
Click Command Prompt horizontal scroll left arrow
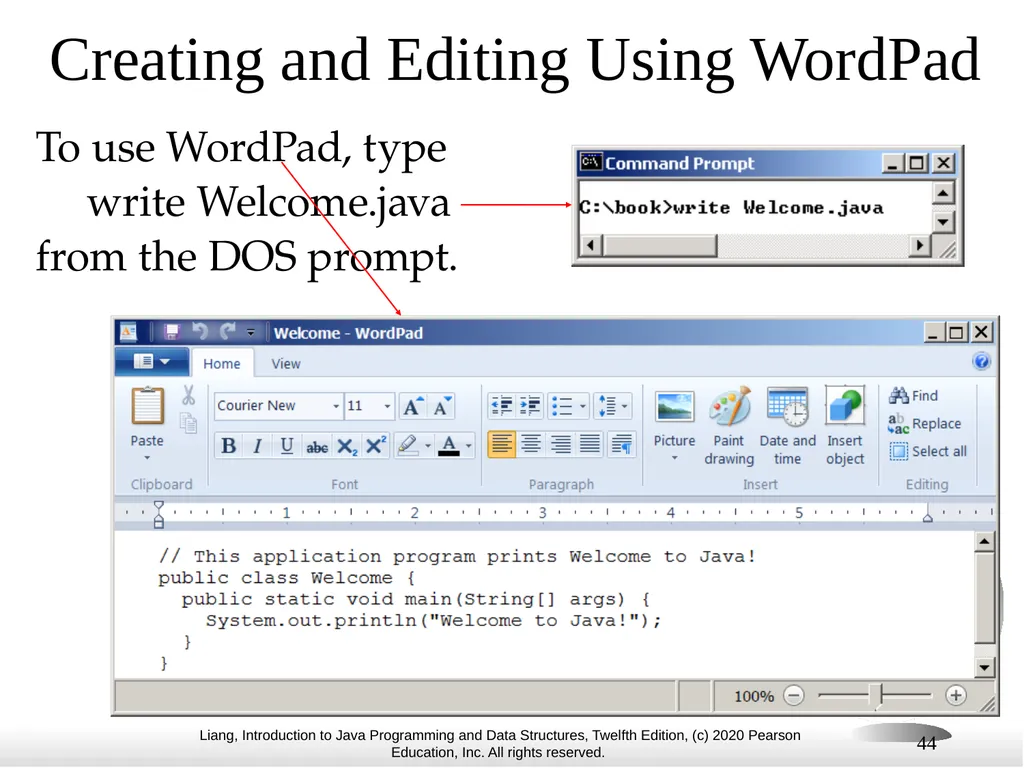pyautogui.click(x=591, y=246)
